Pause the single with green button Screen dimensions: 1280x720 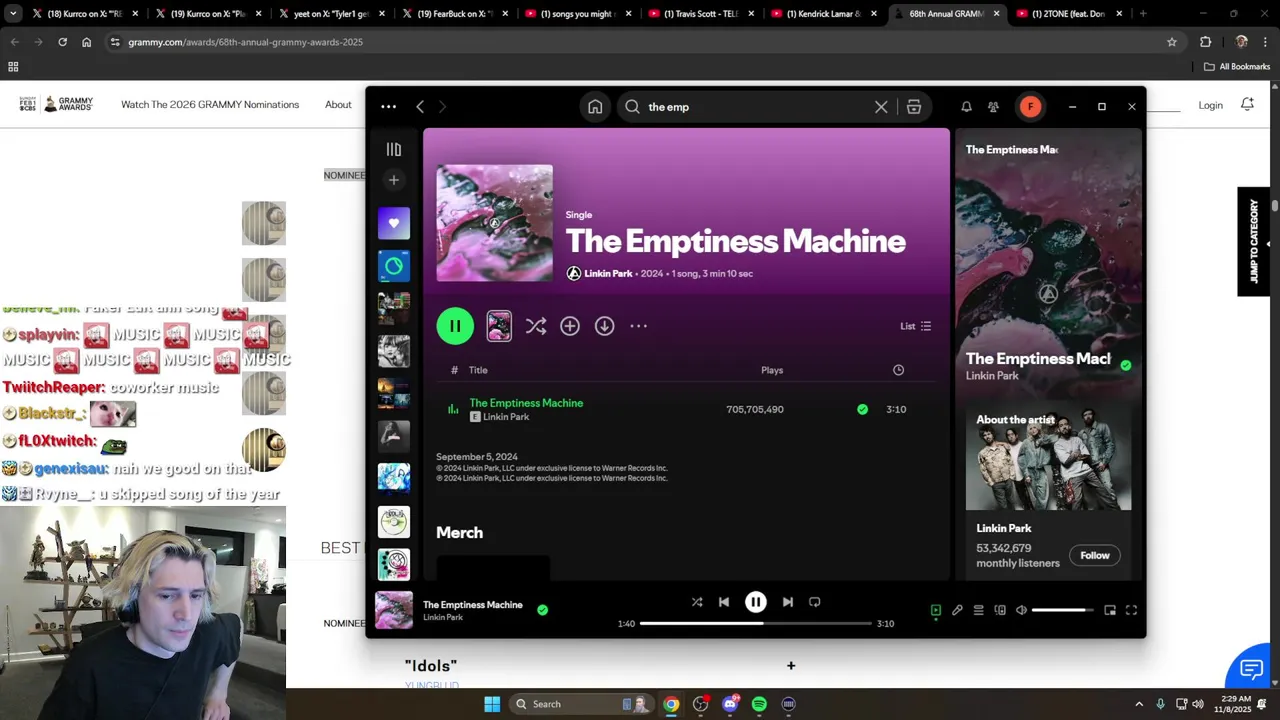point(455,326)
